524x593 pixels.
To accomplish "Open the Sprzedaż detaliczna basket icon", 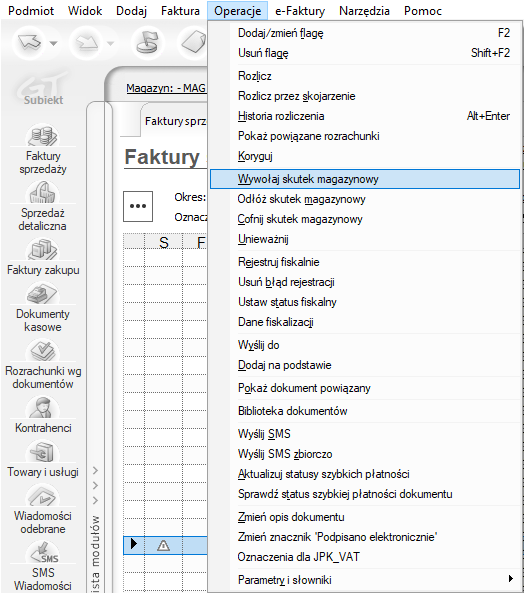I will coord(43,192).
